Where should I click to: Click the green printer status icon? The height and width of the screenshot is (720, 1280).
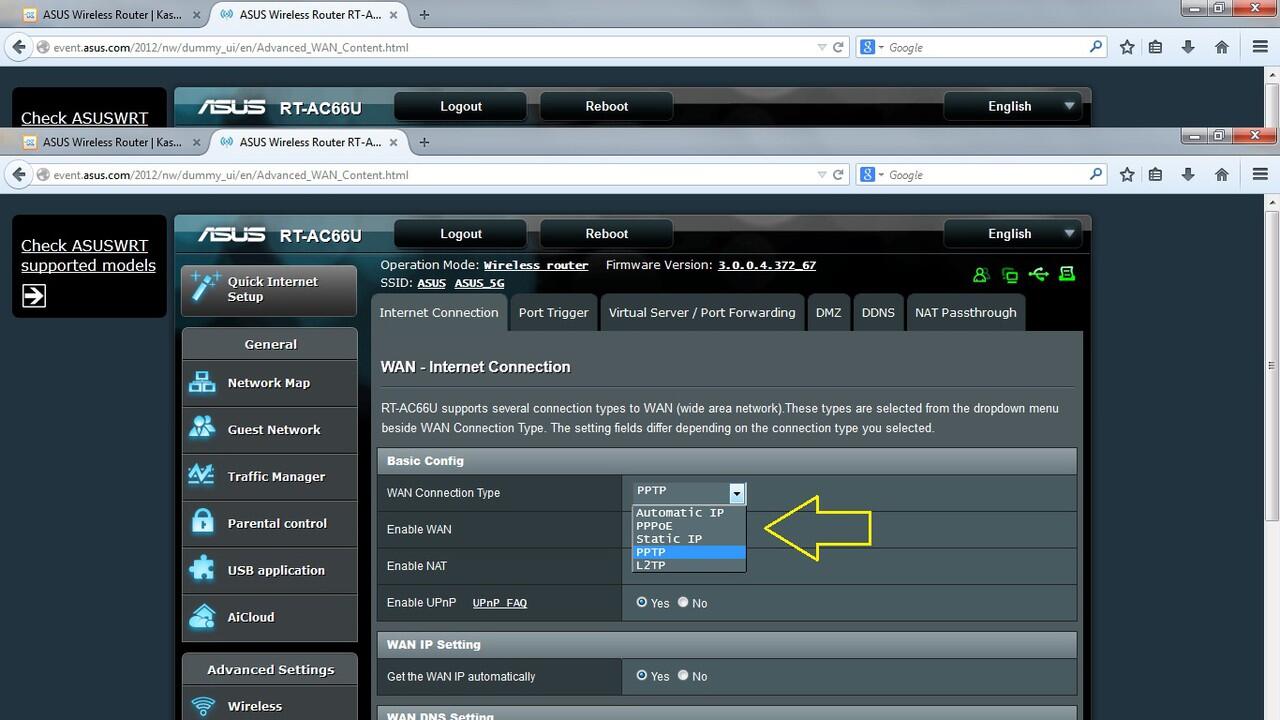point(1067,274)
